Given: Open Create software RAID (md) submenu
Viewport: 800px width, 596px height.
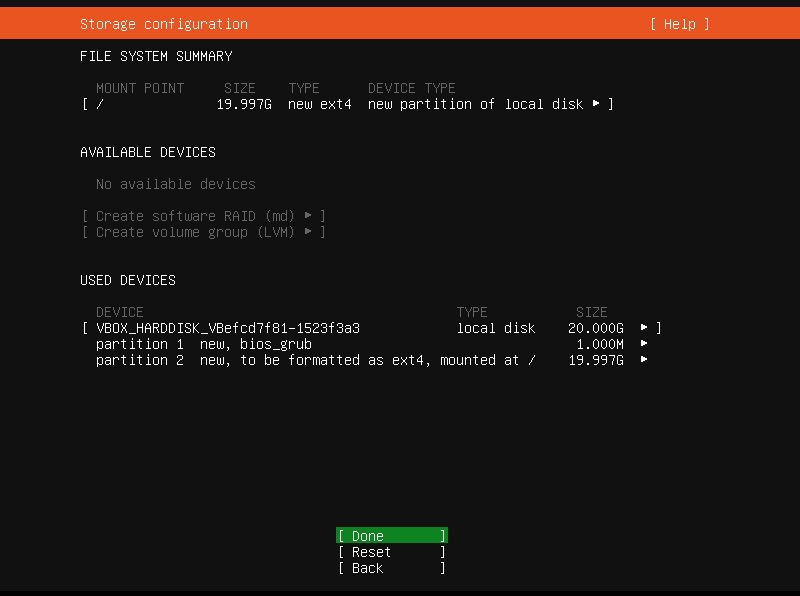Looking at the screenshot, I should [203, 216].
